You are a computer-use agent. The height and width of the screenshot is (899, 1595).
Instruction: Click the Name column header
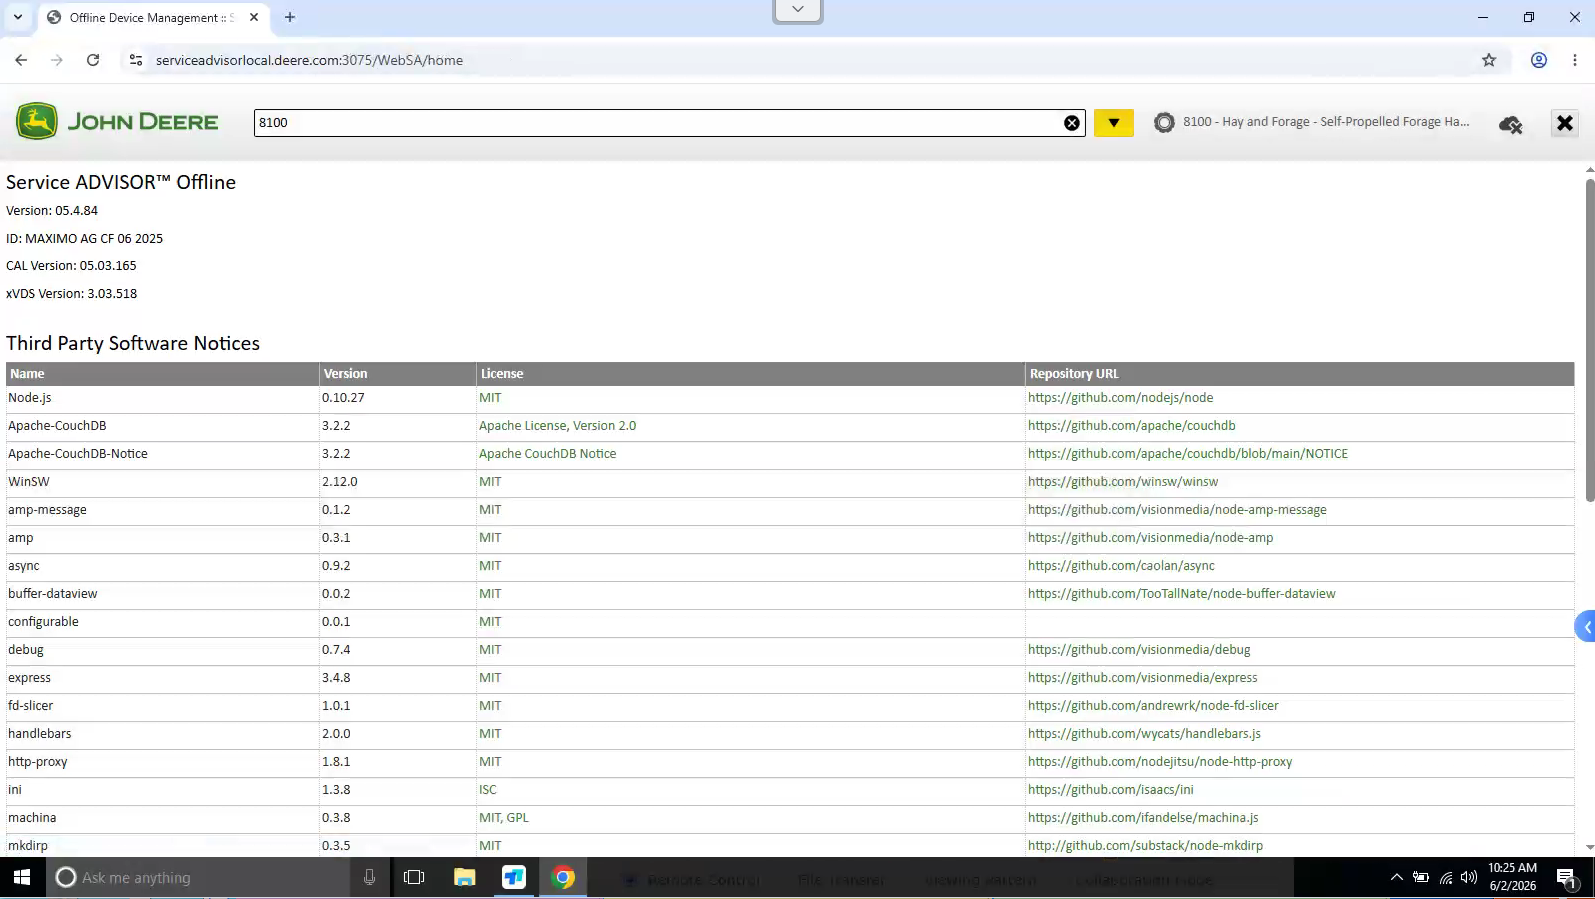pos(162,374)
